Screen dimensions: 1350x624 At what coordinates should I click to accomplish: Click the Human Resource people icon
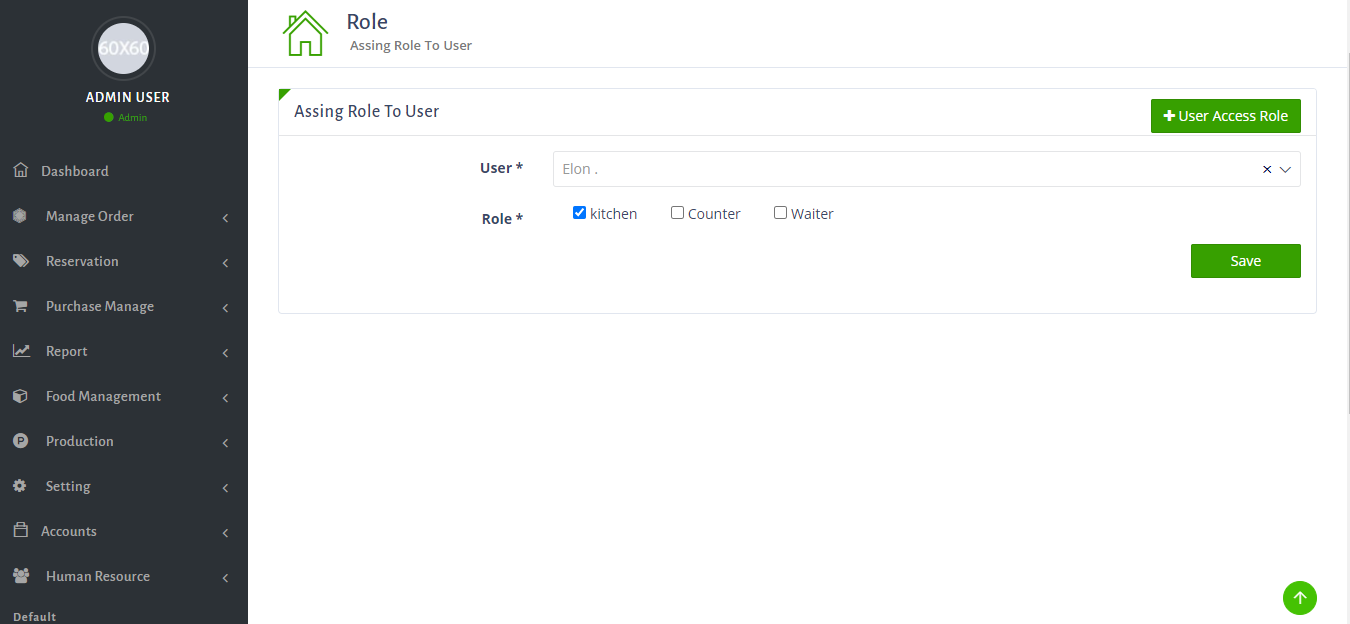(20, 576)
